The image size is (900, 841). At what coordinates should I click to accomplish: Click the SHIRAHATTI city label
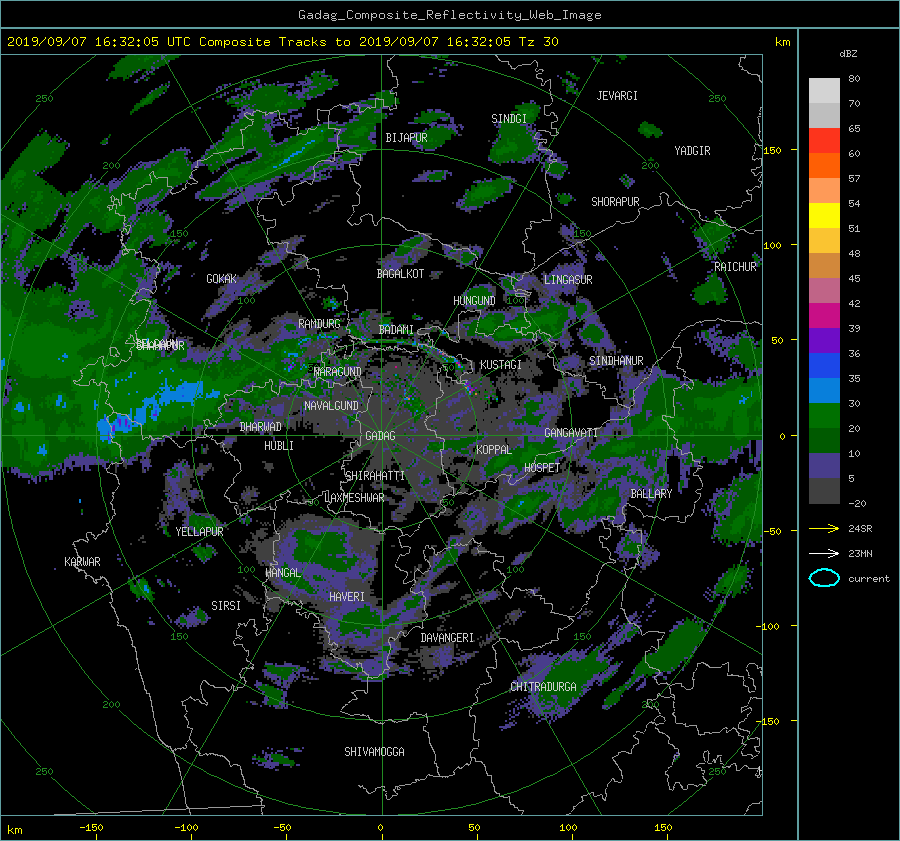[375, 476]
